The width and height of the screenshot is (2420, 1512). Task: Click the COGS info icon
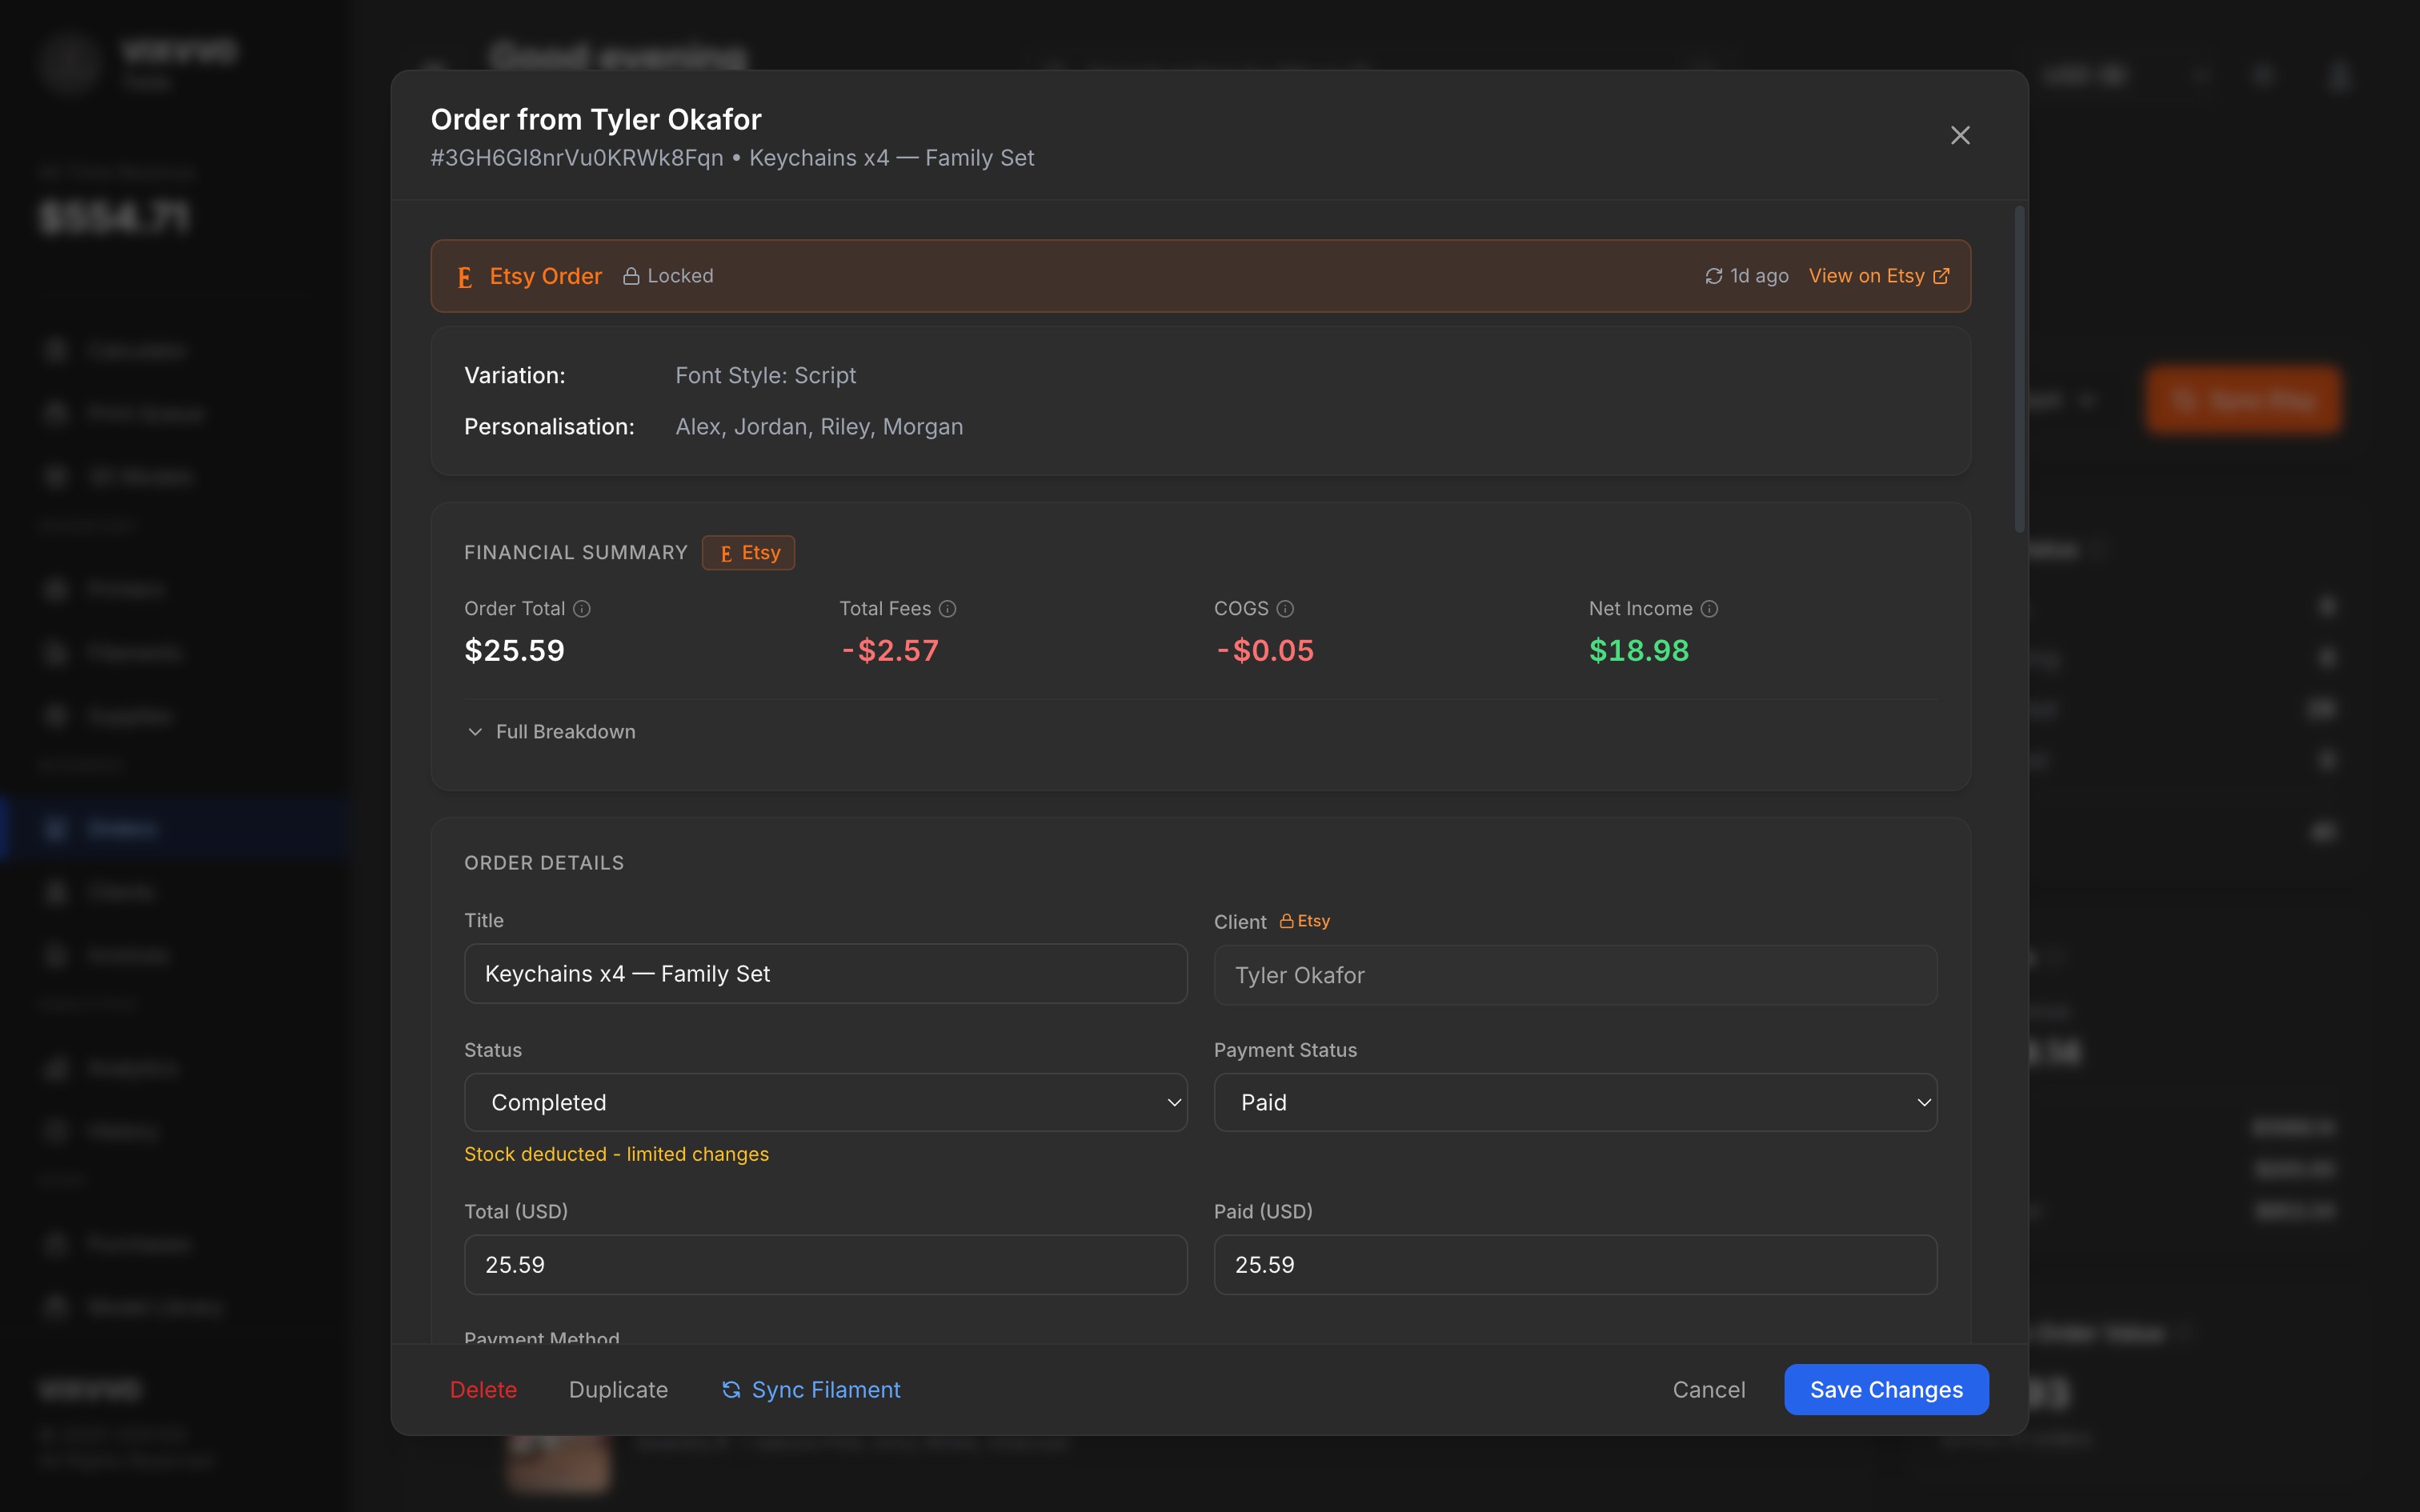pyautogui.click(x=1286, y=609)
